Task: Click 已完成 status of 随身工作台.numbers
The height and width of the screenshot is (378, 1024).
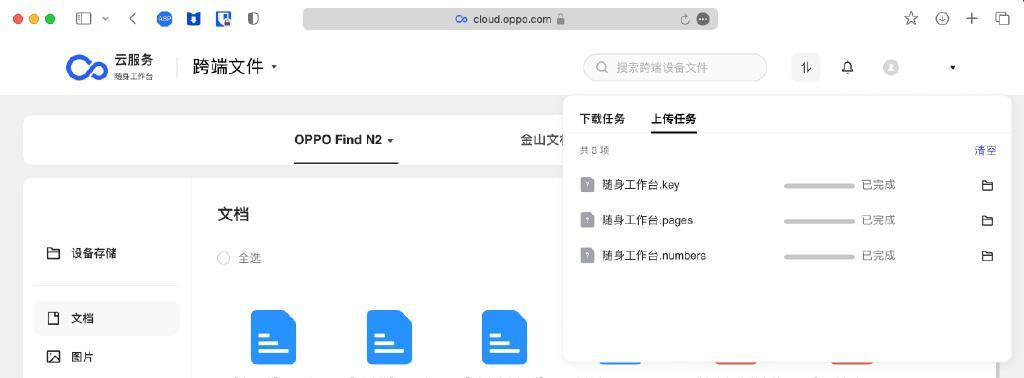Action: 878,255
